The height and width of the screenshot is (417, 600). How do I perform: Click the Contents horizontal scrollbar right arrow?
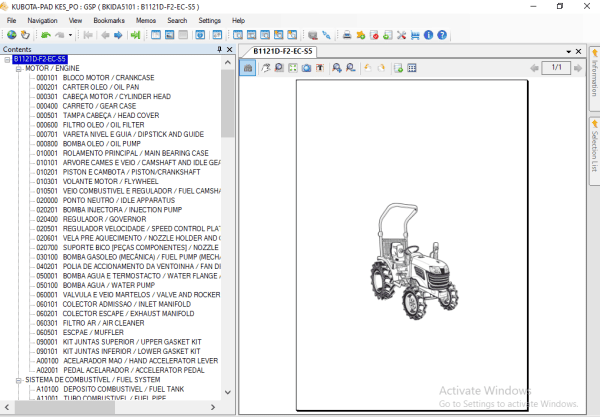click(x=213, y=407)
